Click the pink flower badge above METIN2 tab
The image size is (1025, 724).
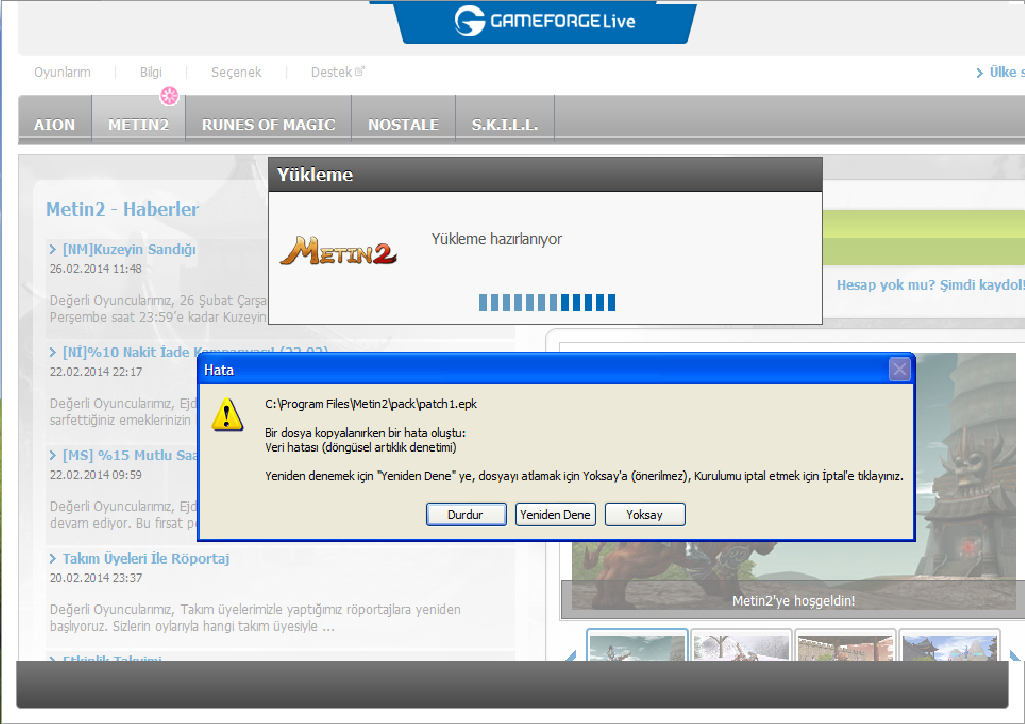[x=169, y=96]
